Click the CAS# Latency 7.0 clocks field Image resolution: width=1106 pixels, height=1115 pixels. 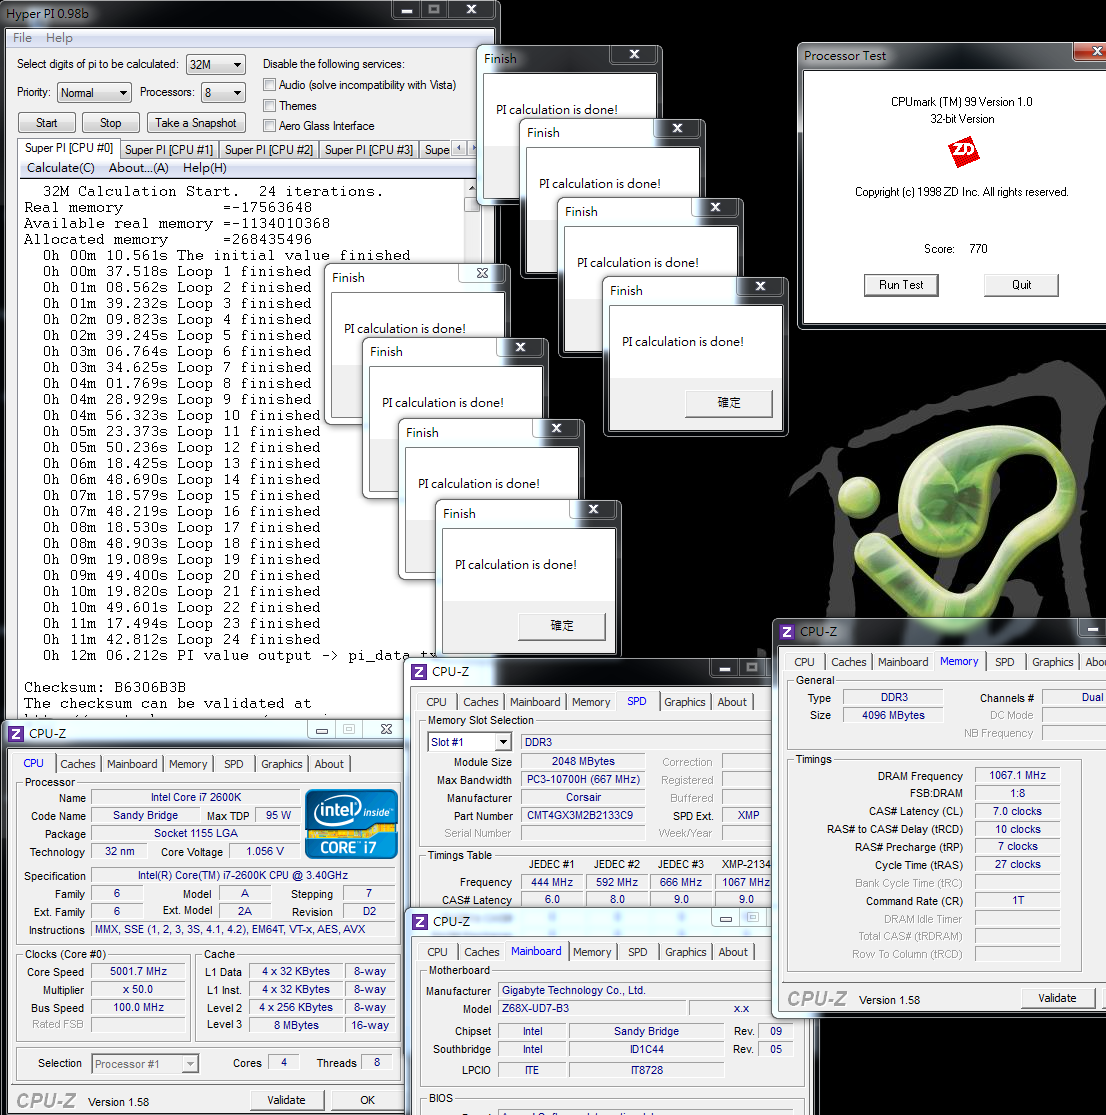point(1017,811)
